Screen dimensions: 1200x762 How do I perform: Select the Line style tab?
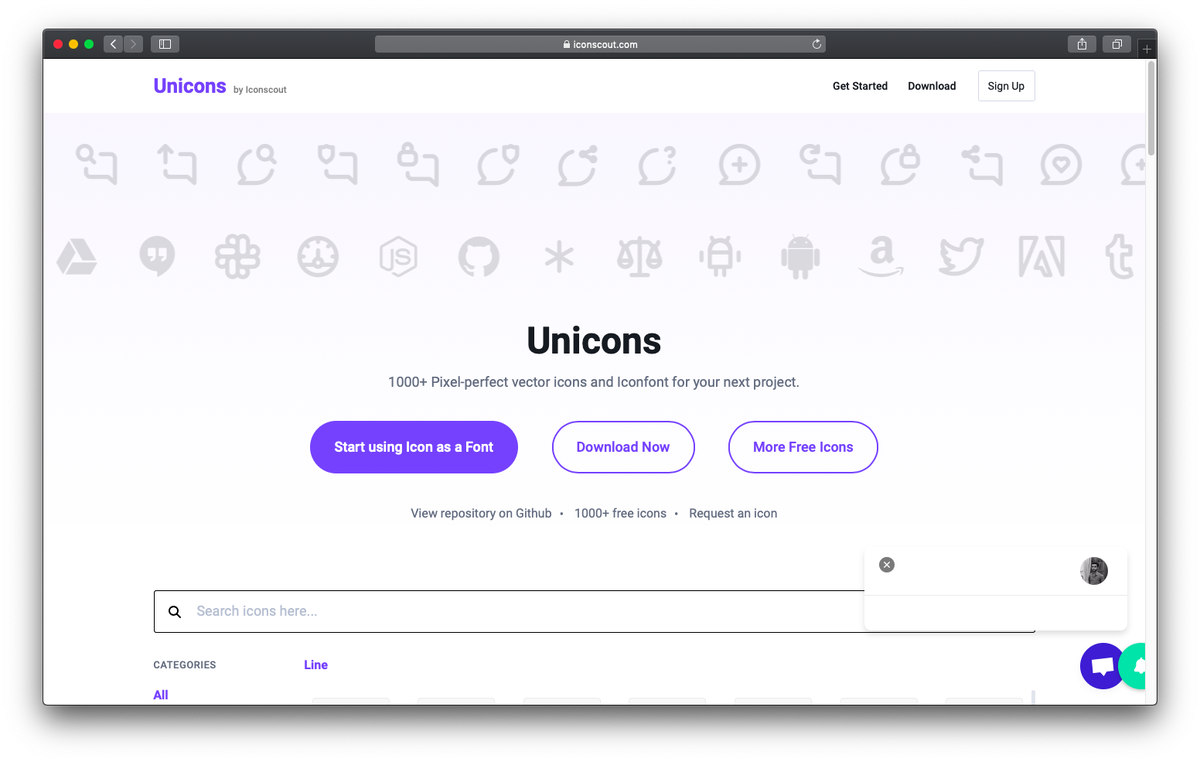point(316,665)
